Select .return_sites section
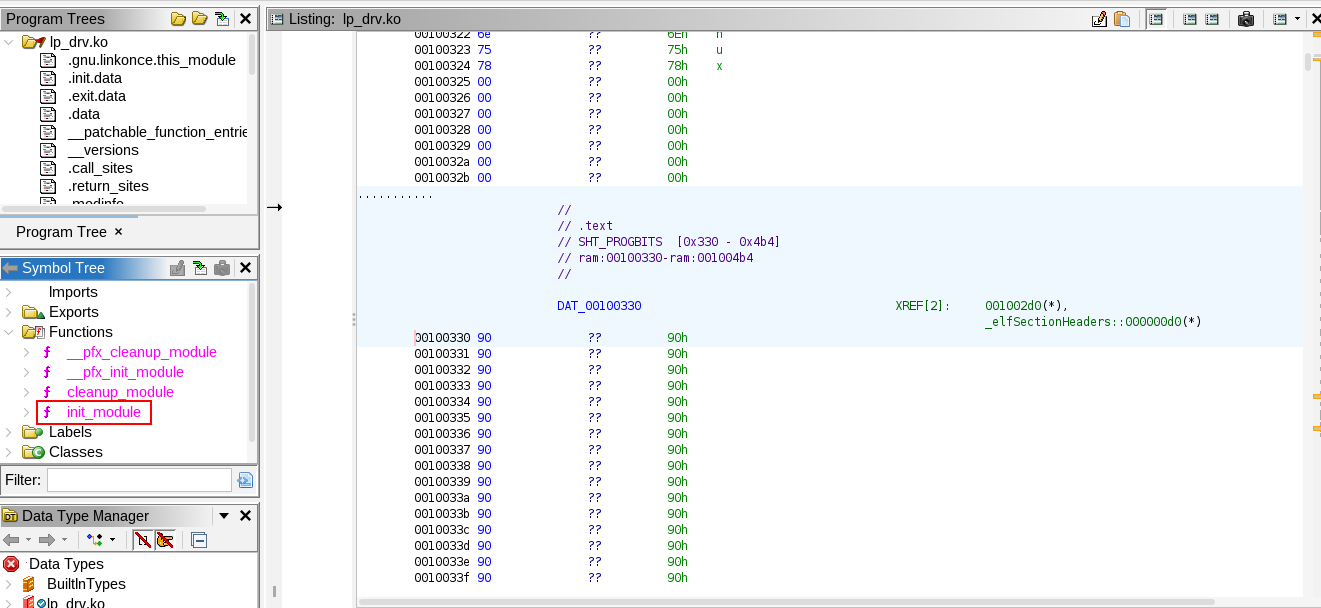 [x=108, y=186]
